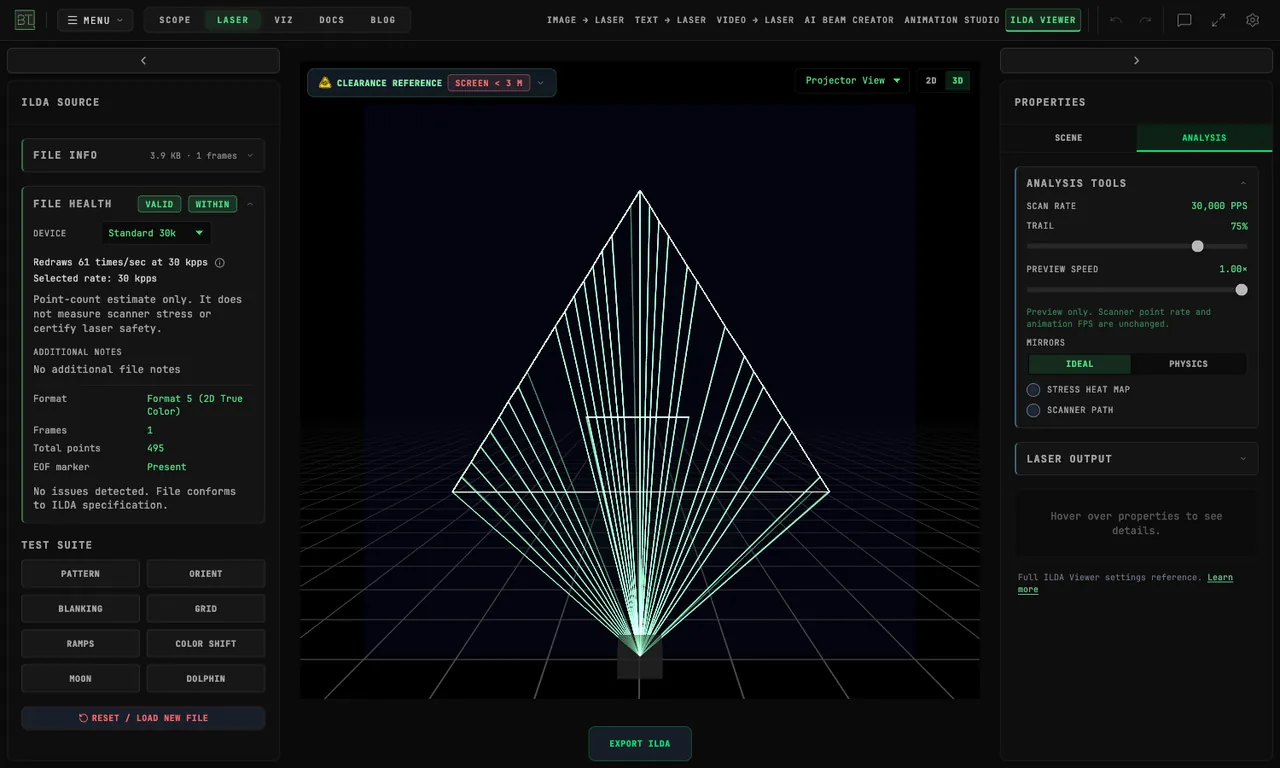Switch to the Scope tab
This screenshot has width=1280, height=768.
click(175, 20)
